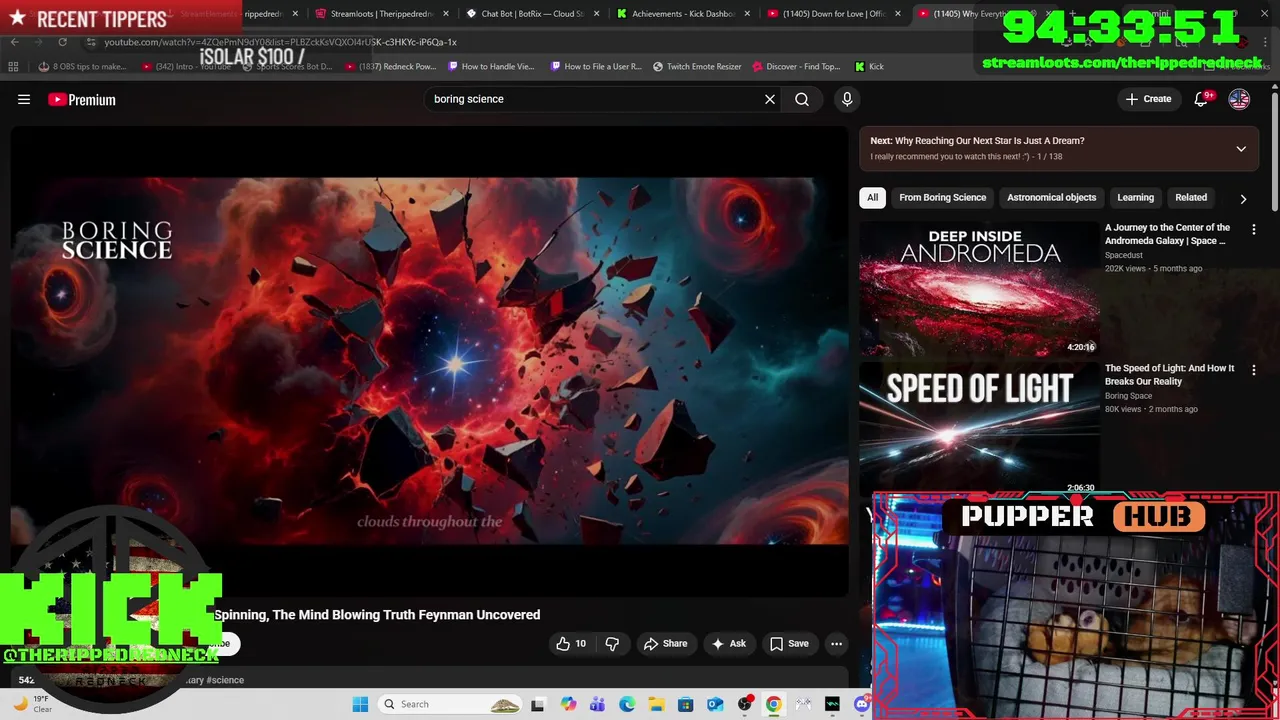
Task: Open options menu for Speed of Light video
Action: click(1253, 370)
